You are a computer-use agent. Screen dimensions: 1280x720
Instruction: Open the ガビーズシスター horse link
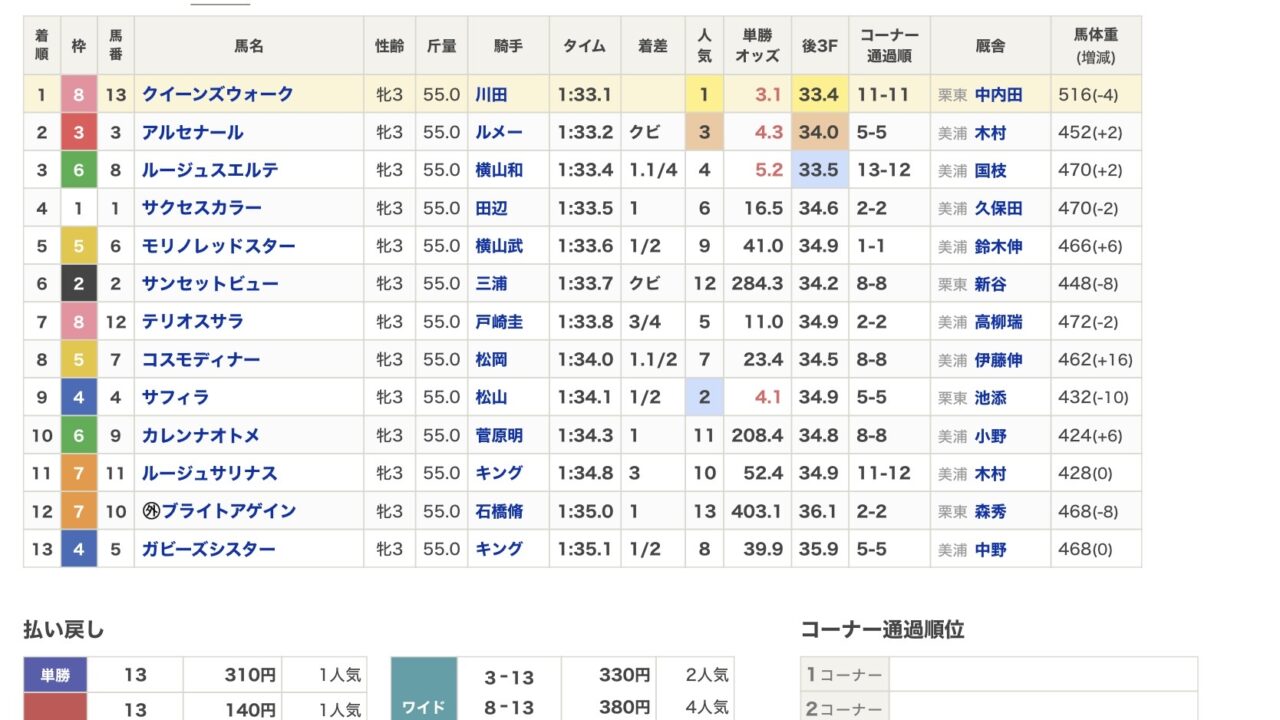208,549
